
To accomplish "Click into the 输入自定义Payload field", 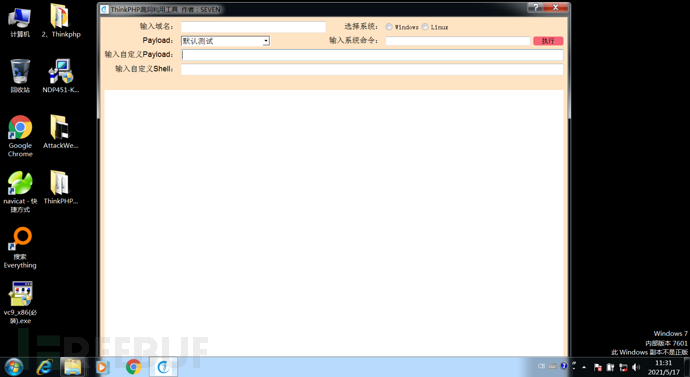I will [372, 55].
